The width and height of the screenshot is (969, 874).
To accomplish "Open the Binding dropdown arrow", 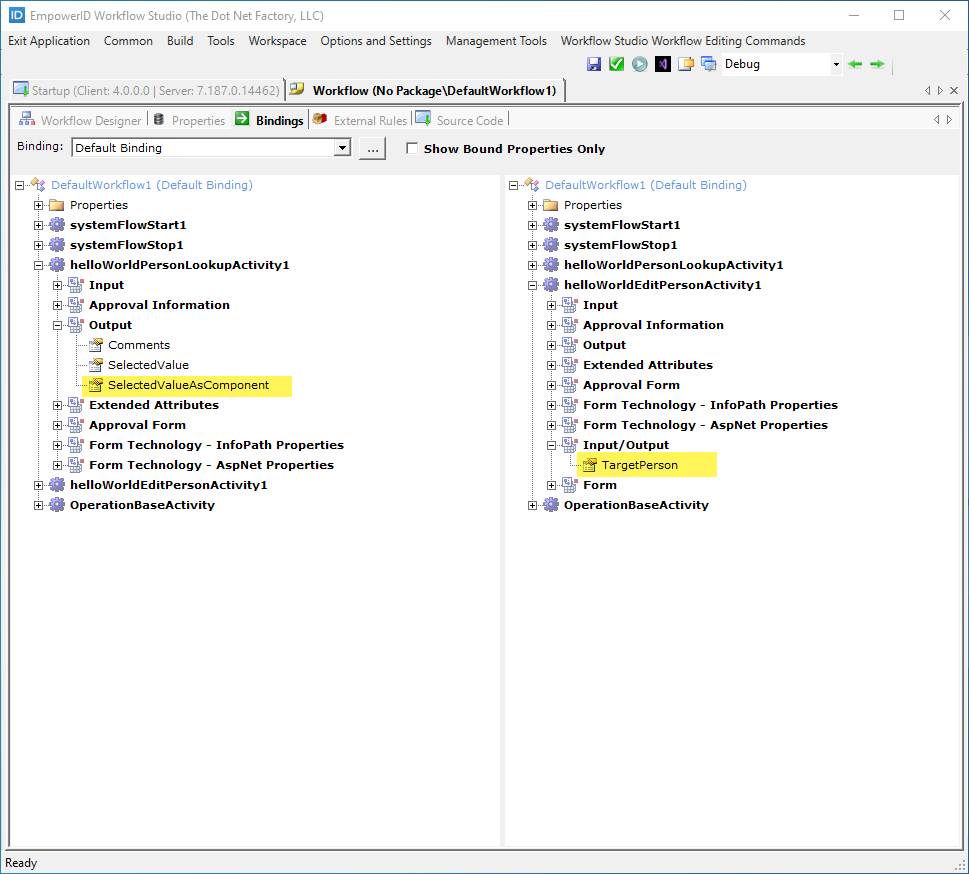I will click(342, 148).
